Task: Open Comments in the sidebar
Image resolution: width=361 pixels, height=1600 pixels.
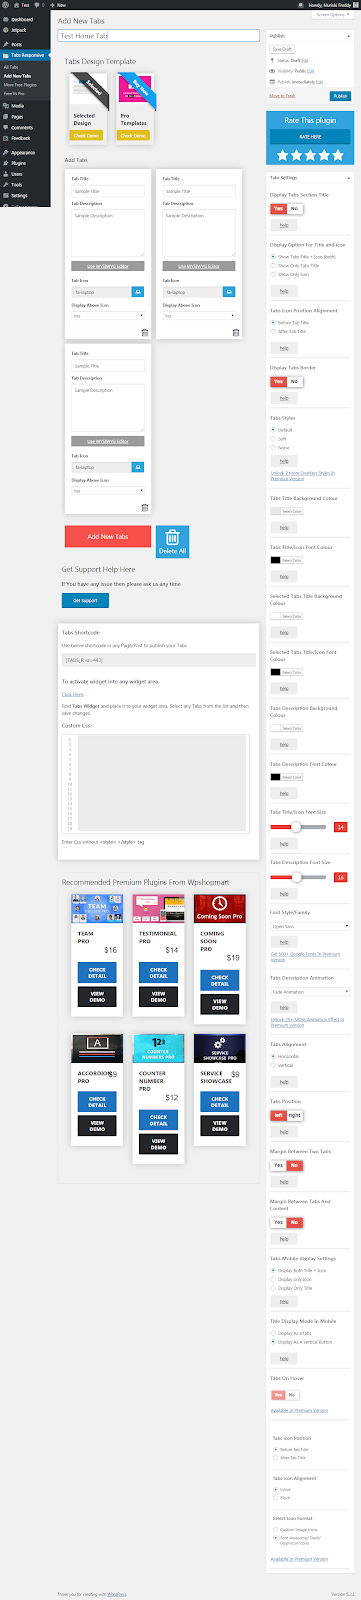Action: point(21,127)
